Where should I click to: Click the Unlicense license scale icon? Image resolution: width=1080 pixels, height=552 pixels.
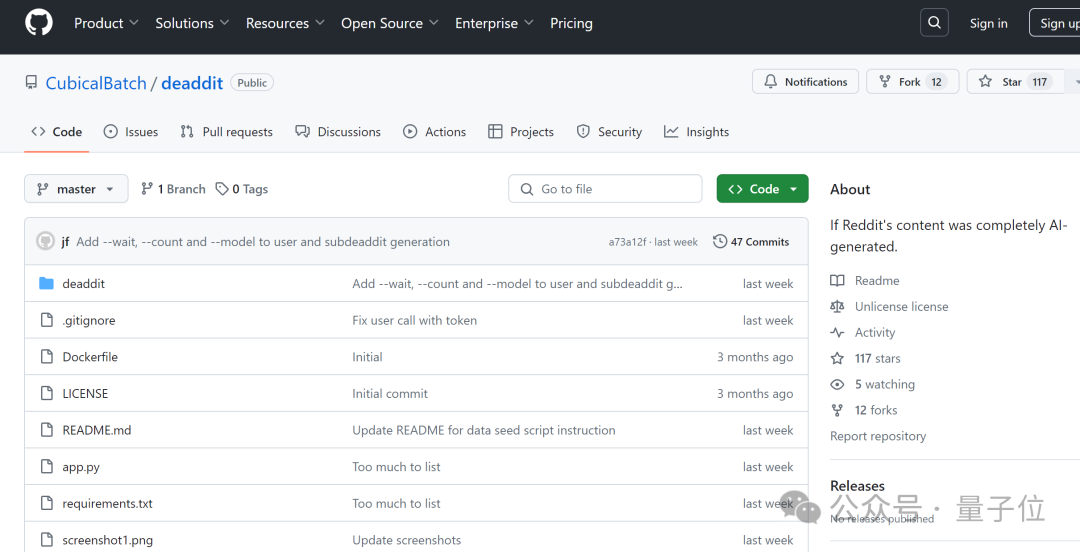[x=838, y=307]
